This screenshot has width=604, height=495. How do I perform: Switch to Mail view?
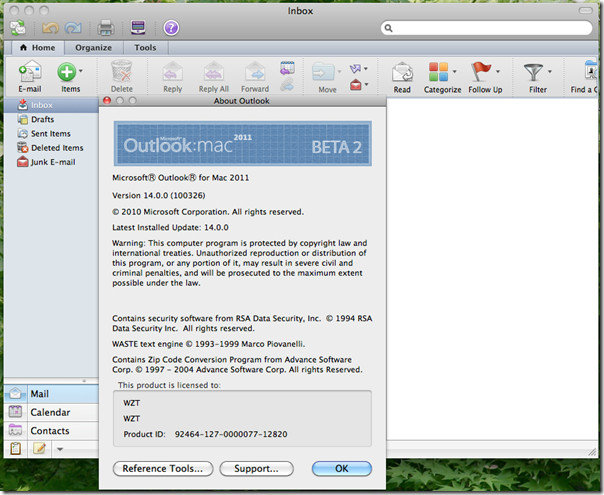click(x=51, y=394)
